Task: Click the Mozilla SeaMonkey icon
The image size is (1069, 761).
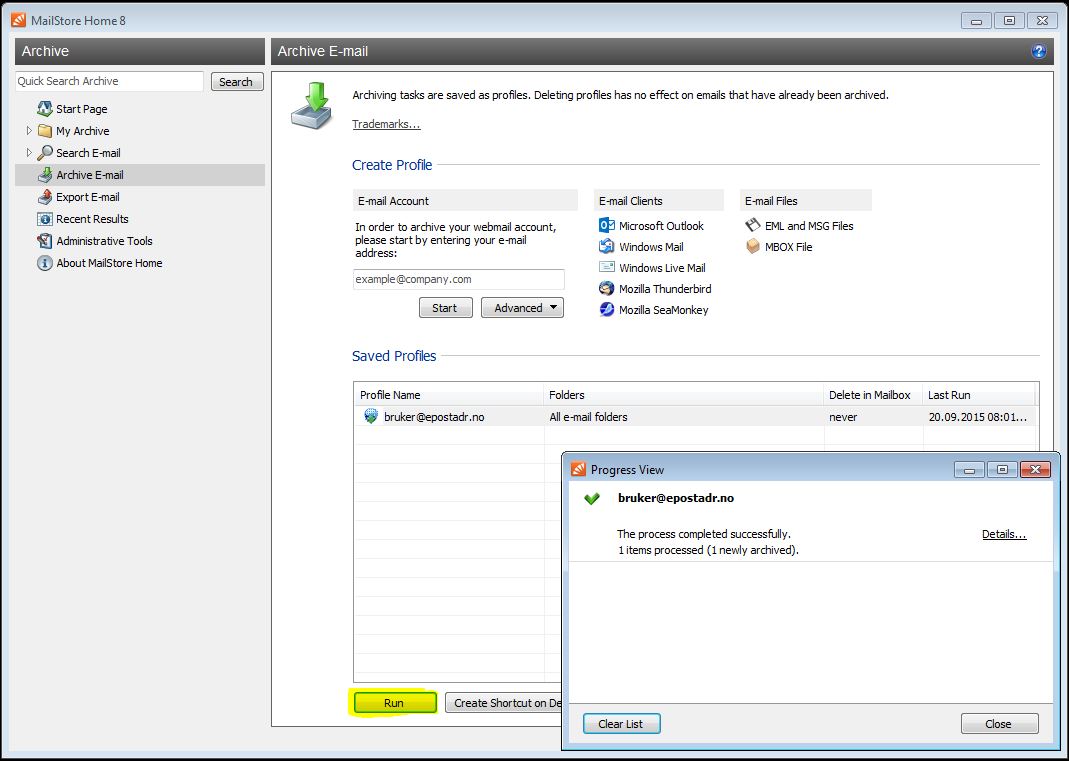Action: tap(607, 310)
